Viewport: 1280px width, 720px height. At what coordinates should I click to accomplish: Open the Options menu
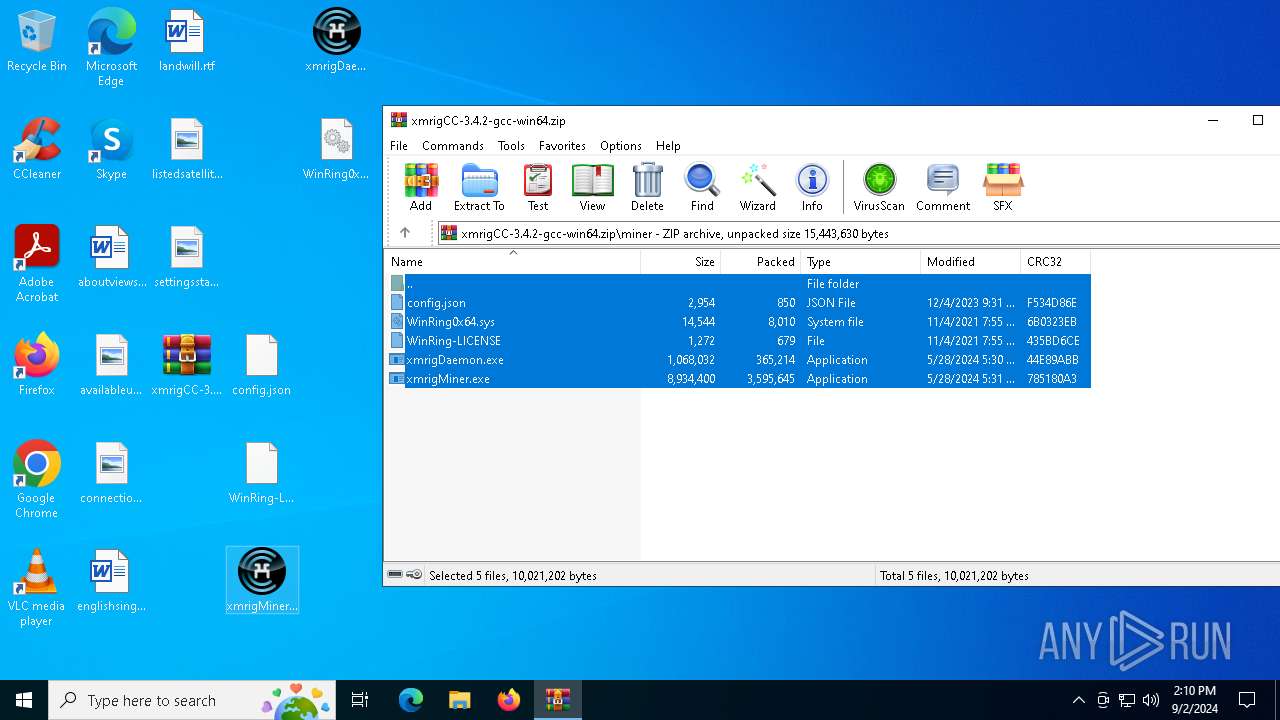pyautogui.click(x=621, y=146)
